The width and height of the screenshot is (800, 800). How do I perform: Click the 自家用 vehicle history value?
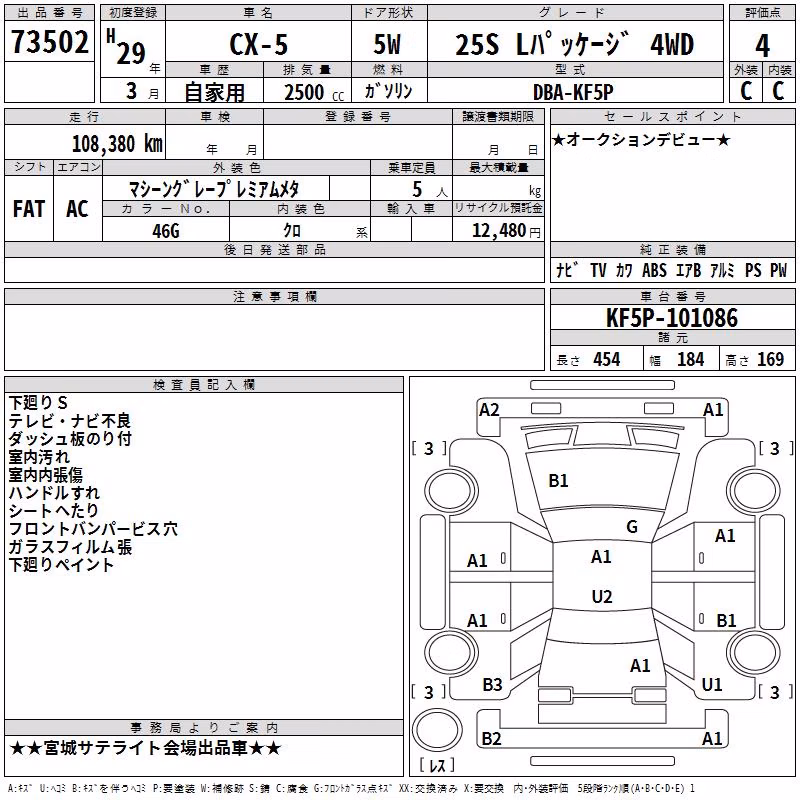coord(214,92)
